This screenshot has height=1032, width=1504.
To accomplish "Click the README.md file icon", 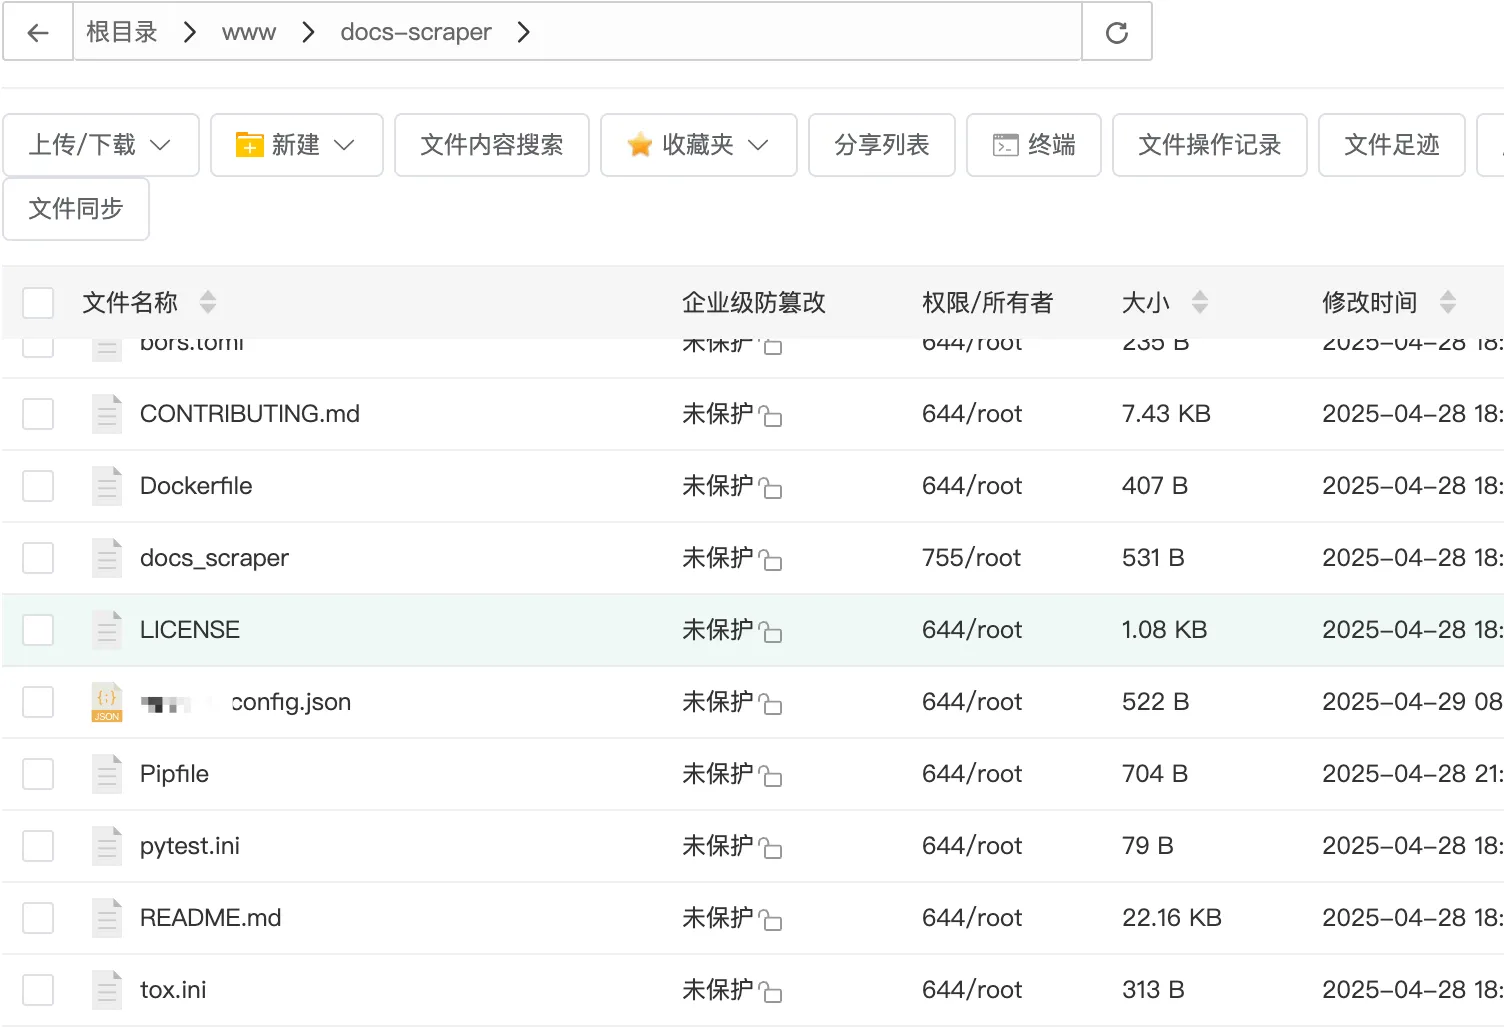I will pyautogui.click(x=107, y=918).
